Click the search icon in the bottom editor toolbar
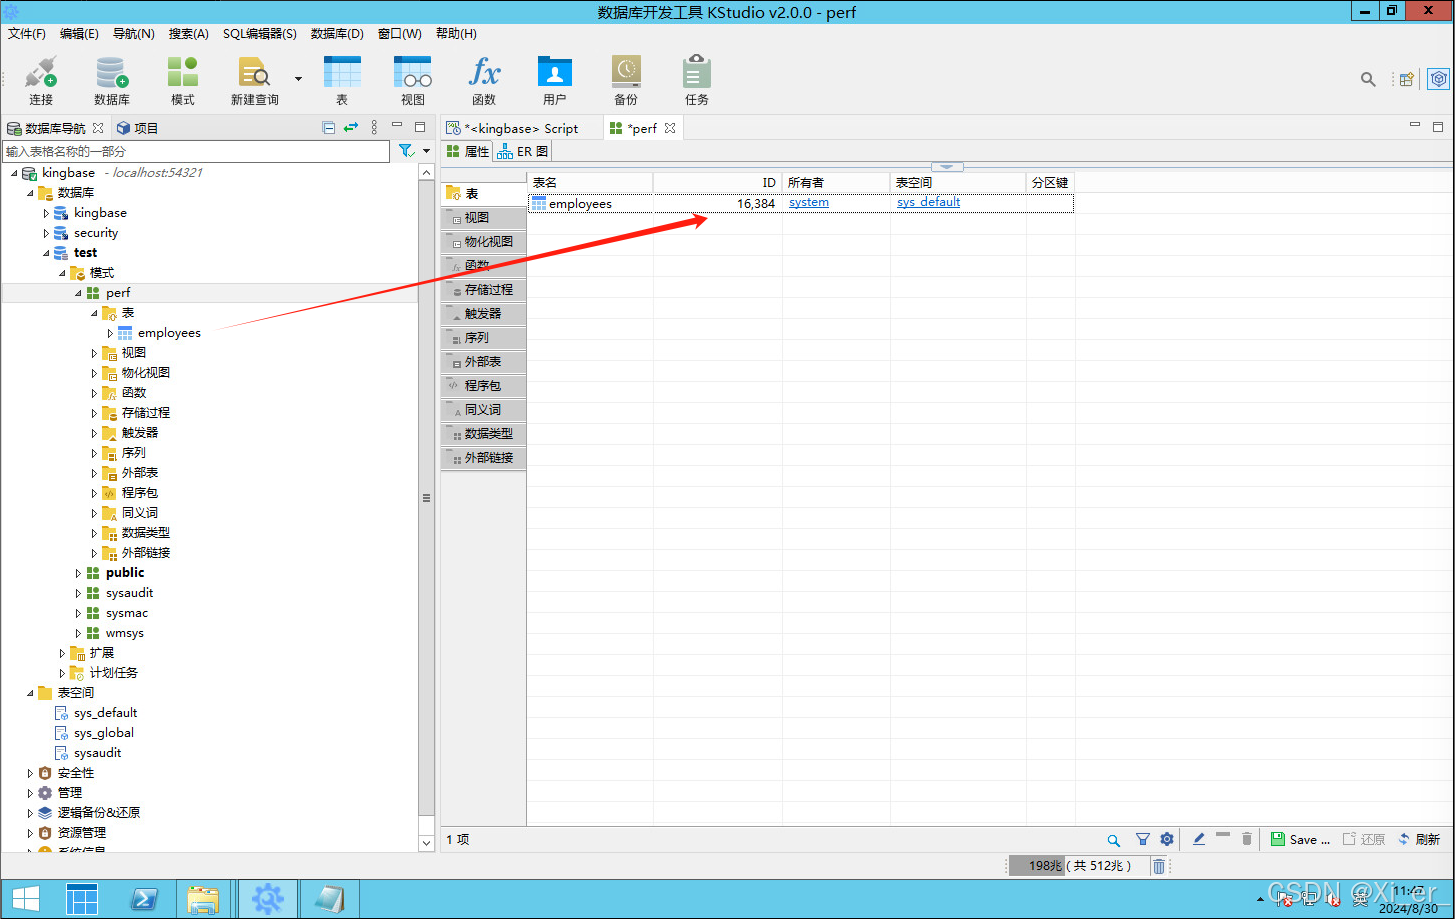The width and height of the screenshot is (1455, 919). [1113, 840]
